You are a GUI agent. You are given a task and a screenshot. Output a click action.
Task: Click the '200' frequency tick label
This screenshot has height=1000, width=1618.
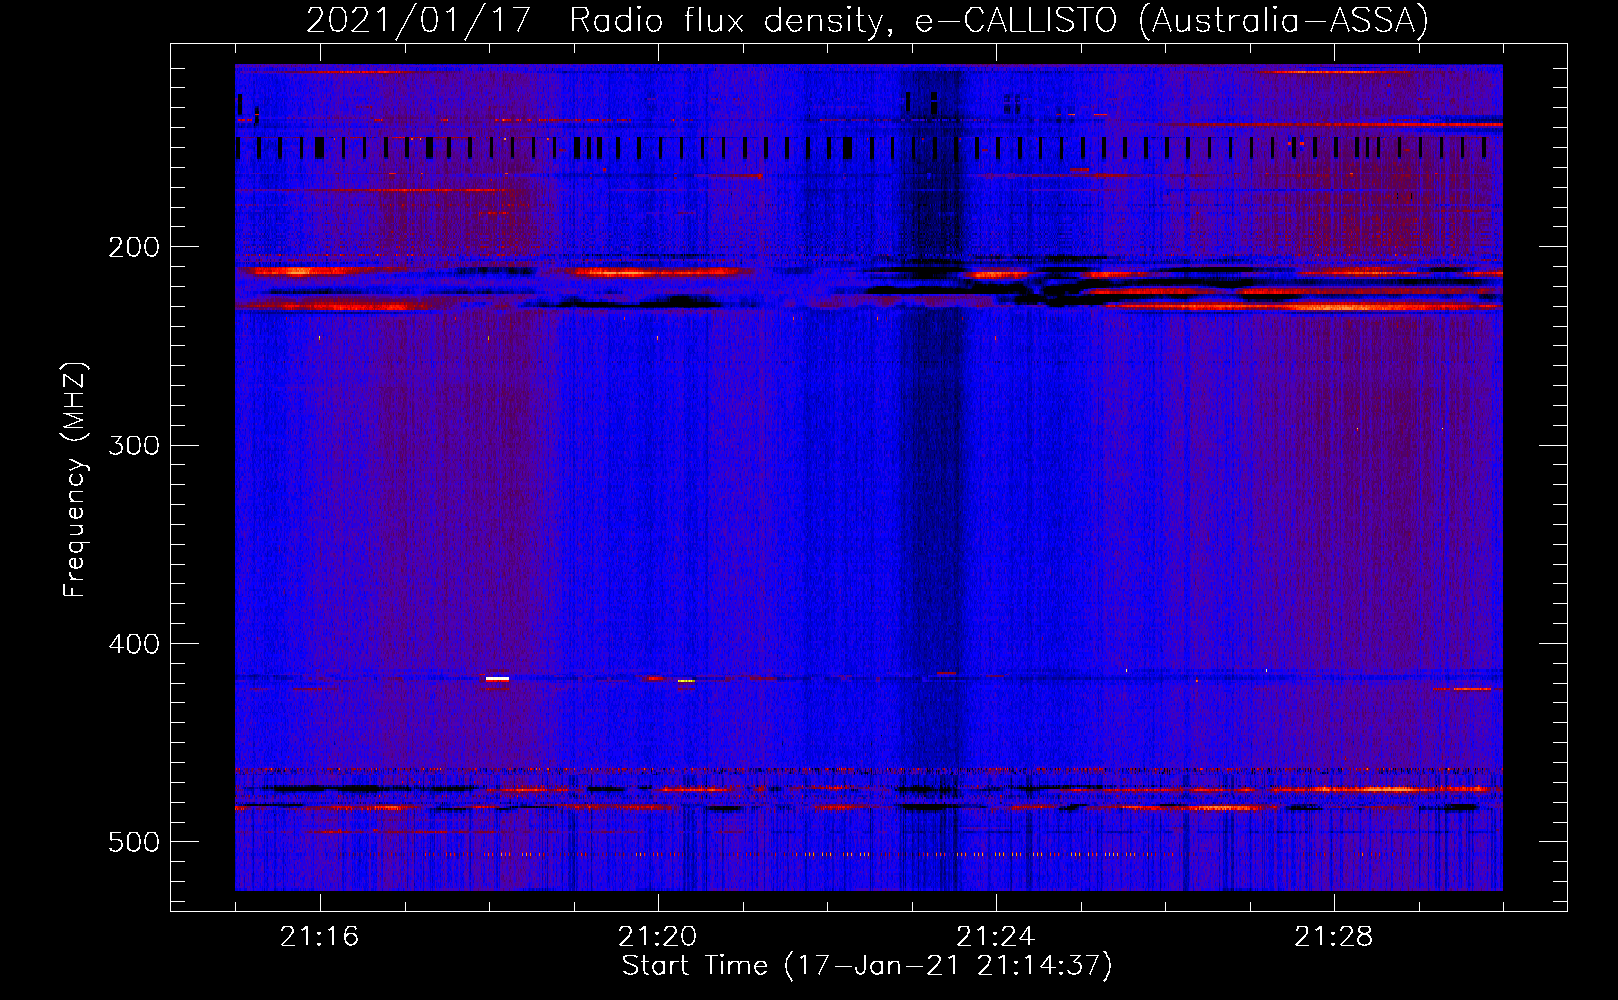[134, 247]
